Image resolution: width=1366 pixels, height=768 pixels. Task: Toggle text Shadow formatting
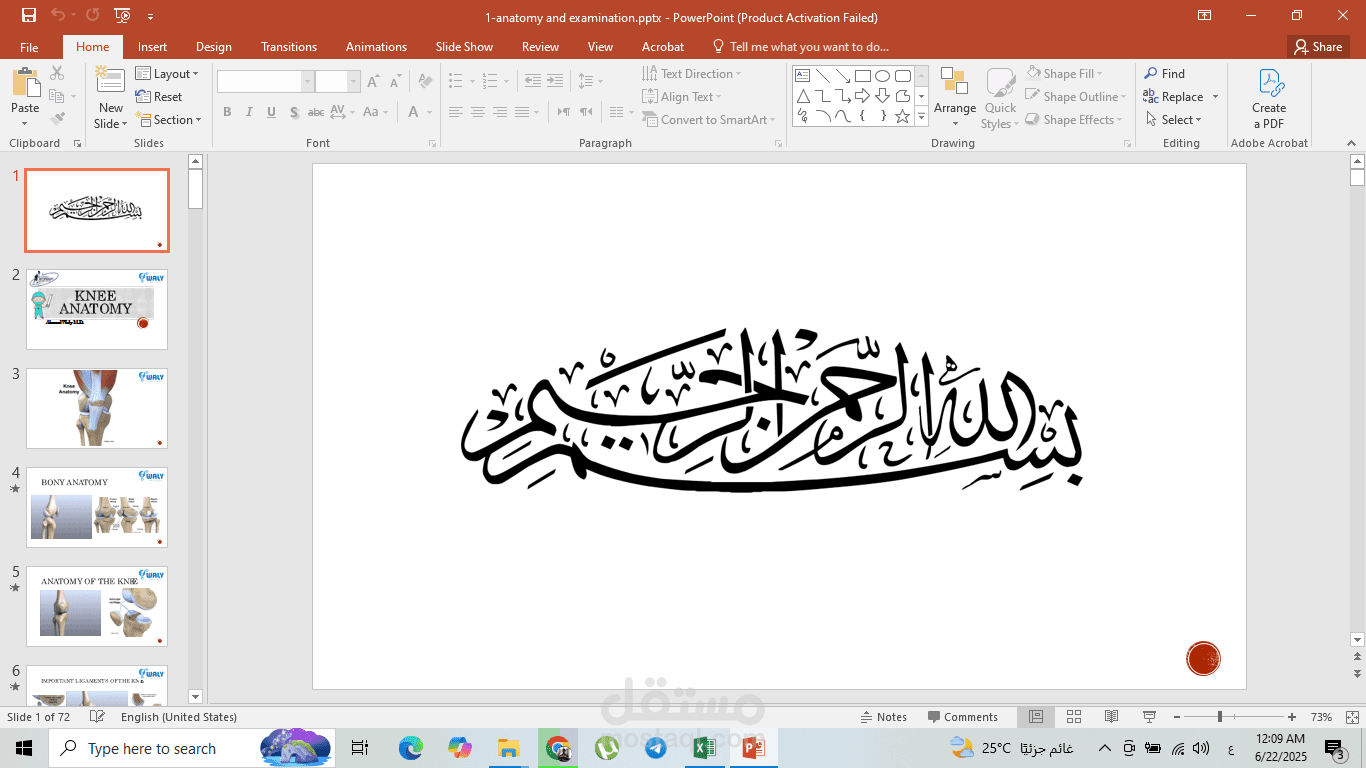tap(293, 112)
